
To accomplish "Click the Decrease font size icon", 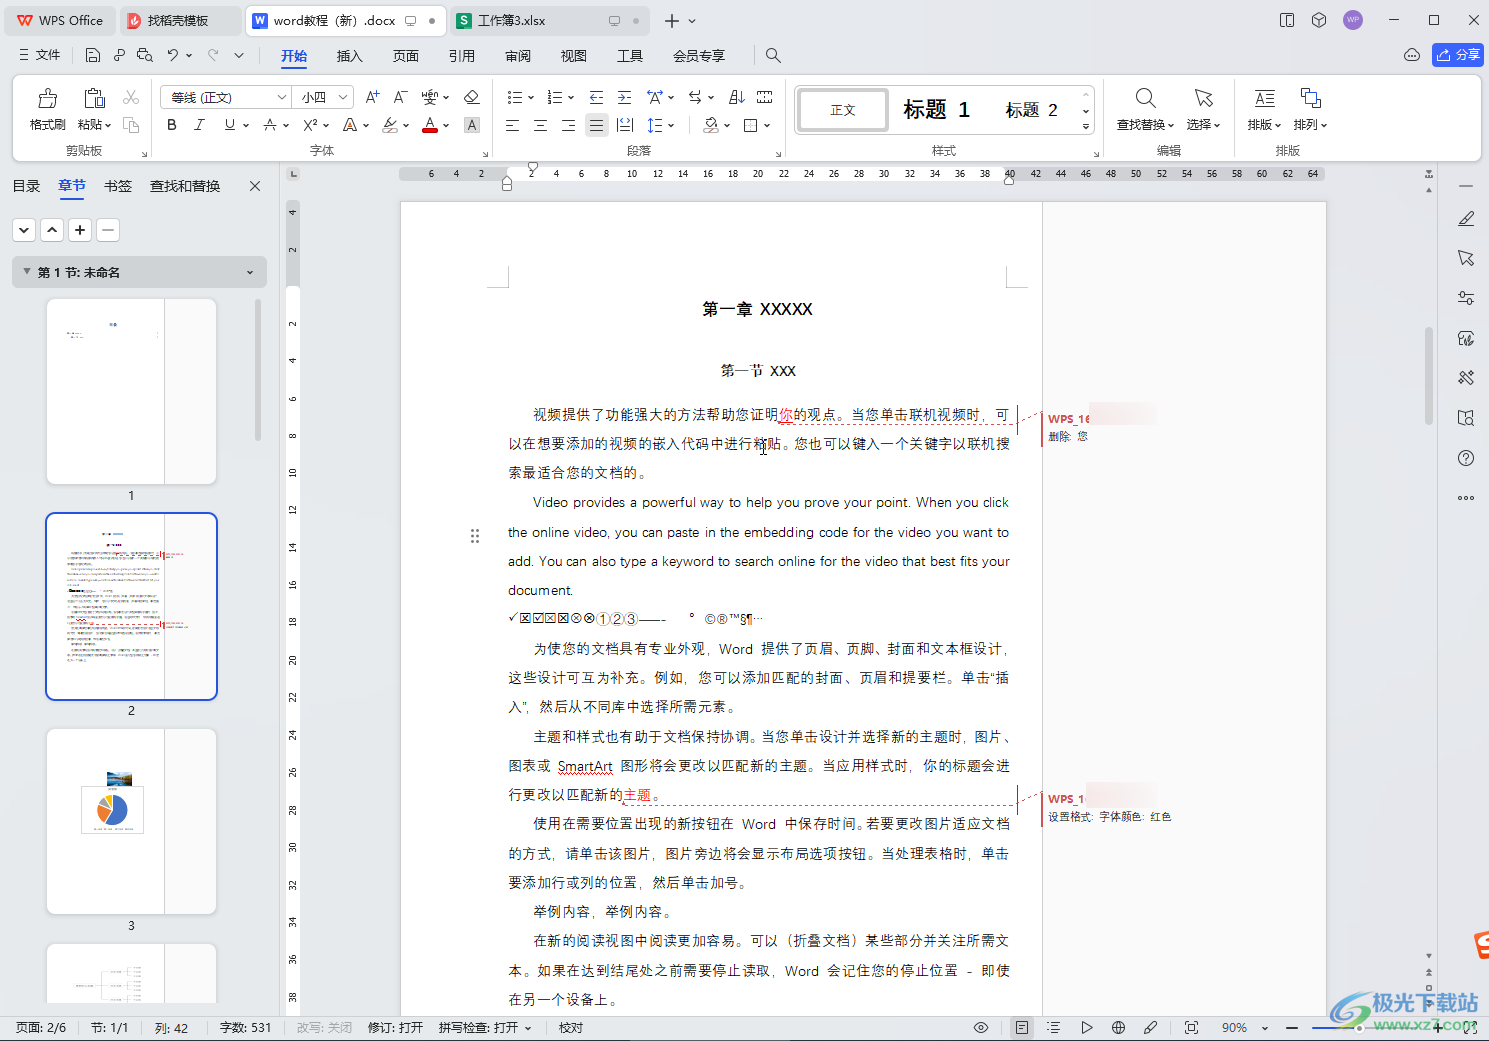I will click(x=400, y=97).
